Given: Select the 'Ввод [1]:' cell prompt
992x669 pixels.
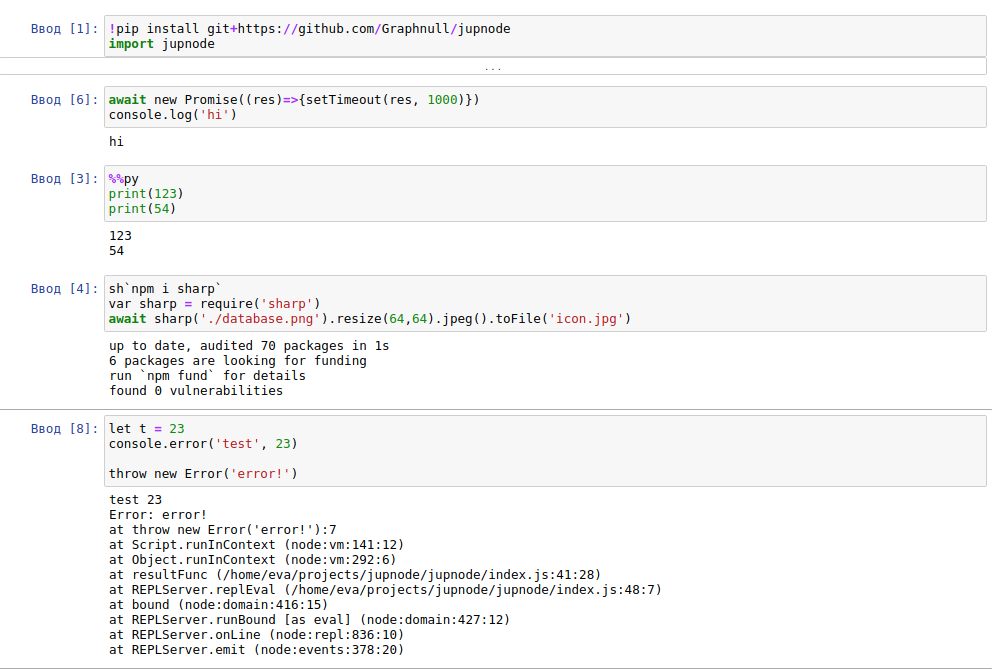Looking at the screenshot, I should [65, 29].
